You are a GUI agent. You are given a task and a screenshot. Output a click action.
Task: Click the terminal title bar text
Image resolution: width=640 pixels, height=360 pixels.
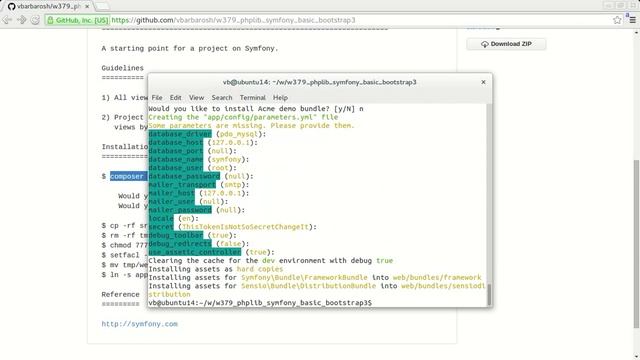click(x=320, y=82)
